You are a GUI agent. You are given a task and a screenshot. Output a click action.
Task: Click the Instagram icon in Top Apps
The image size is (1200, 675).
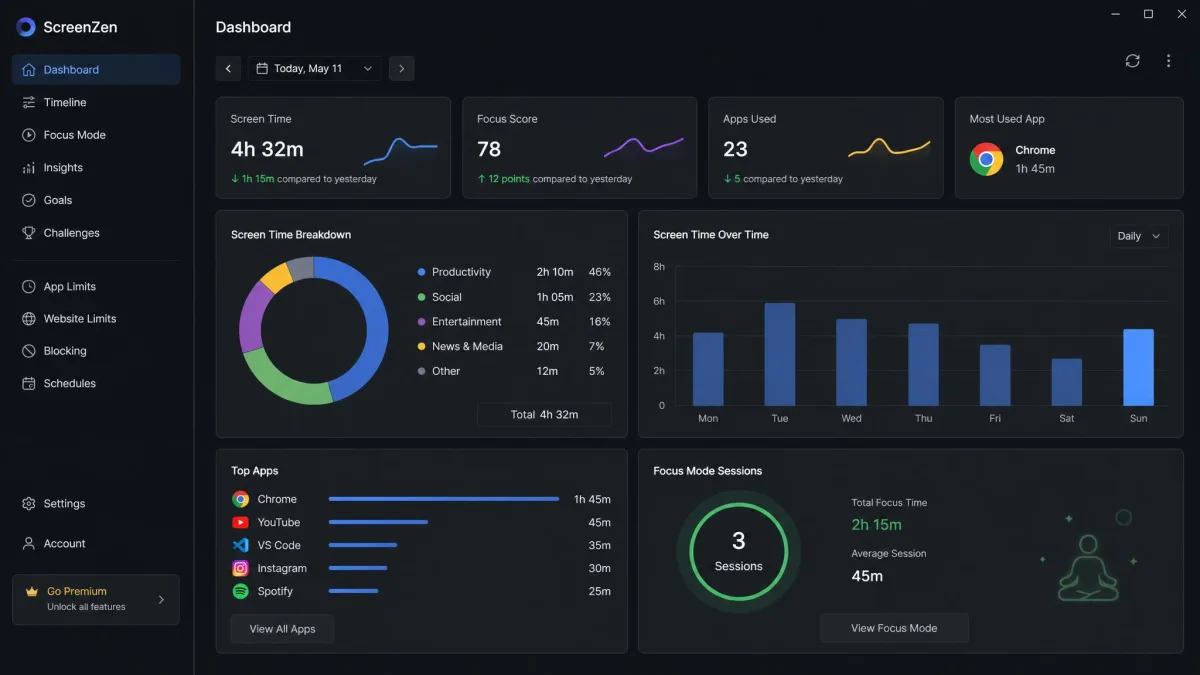point(240,568)
